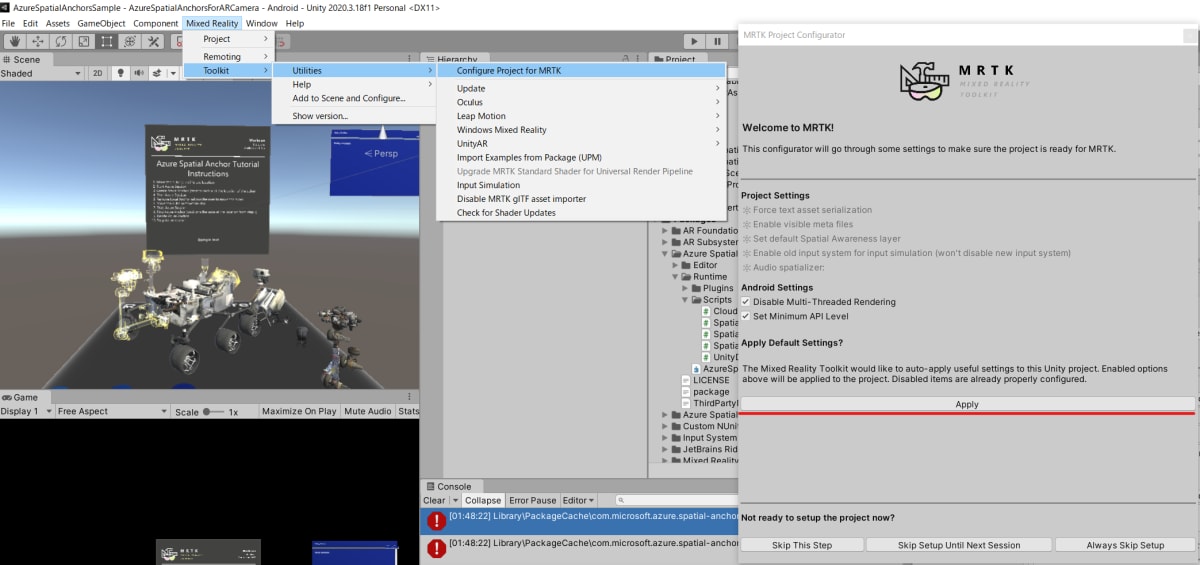This screenshot has height=565, width=1200.
Task: Toggle Mute Audio in Game view
Action: (367, 411)
